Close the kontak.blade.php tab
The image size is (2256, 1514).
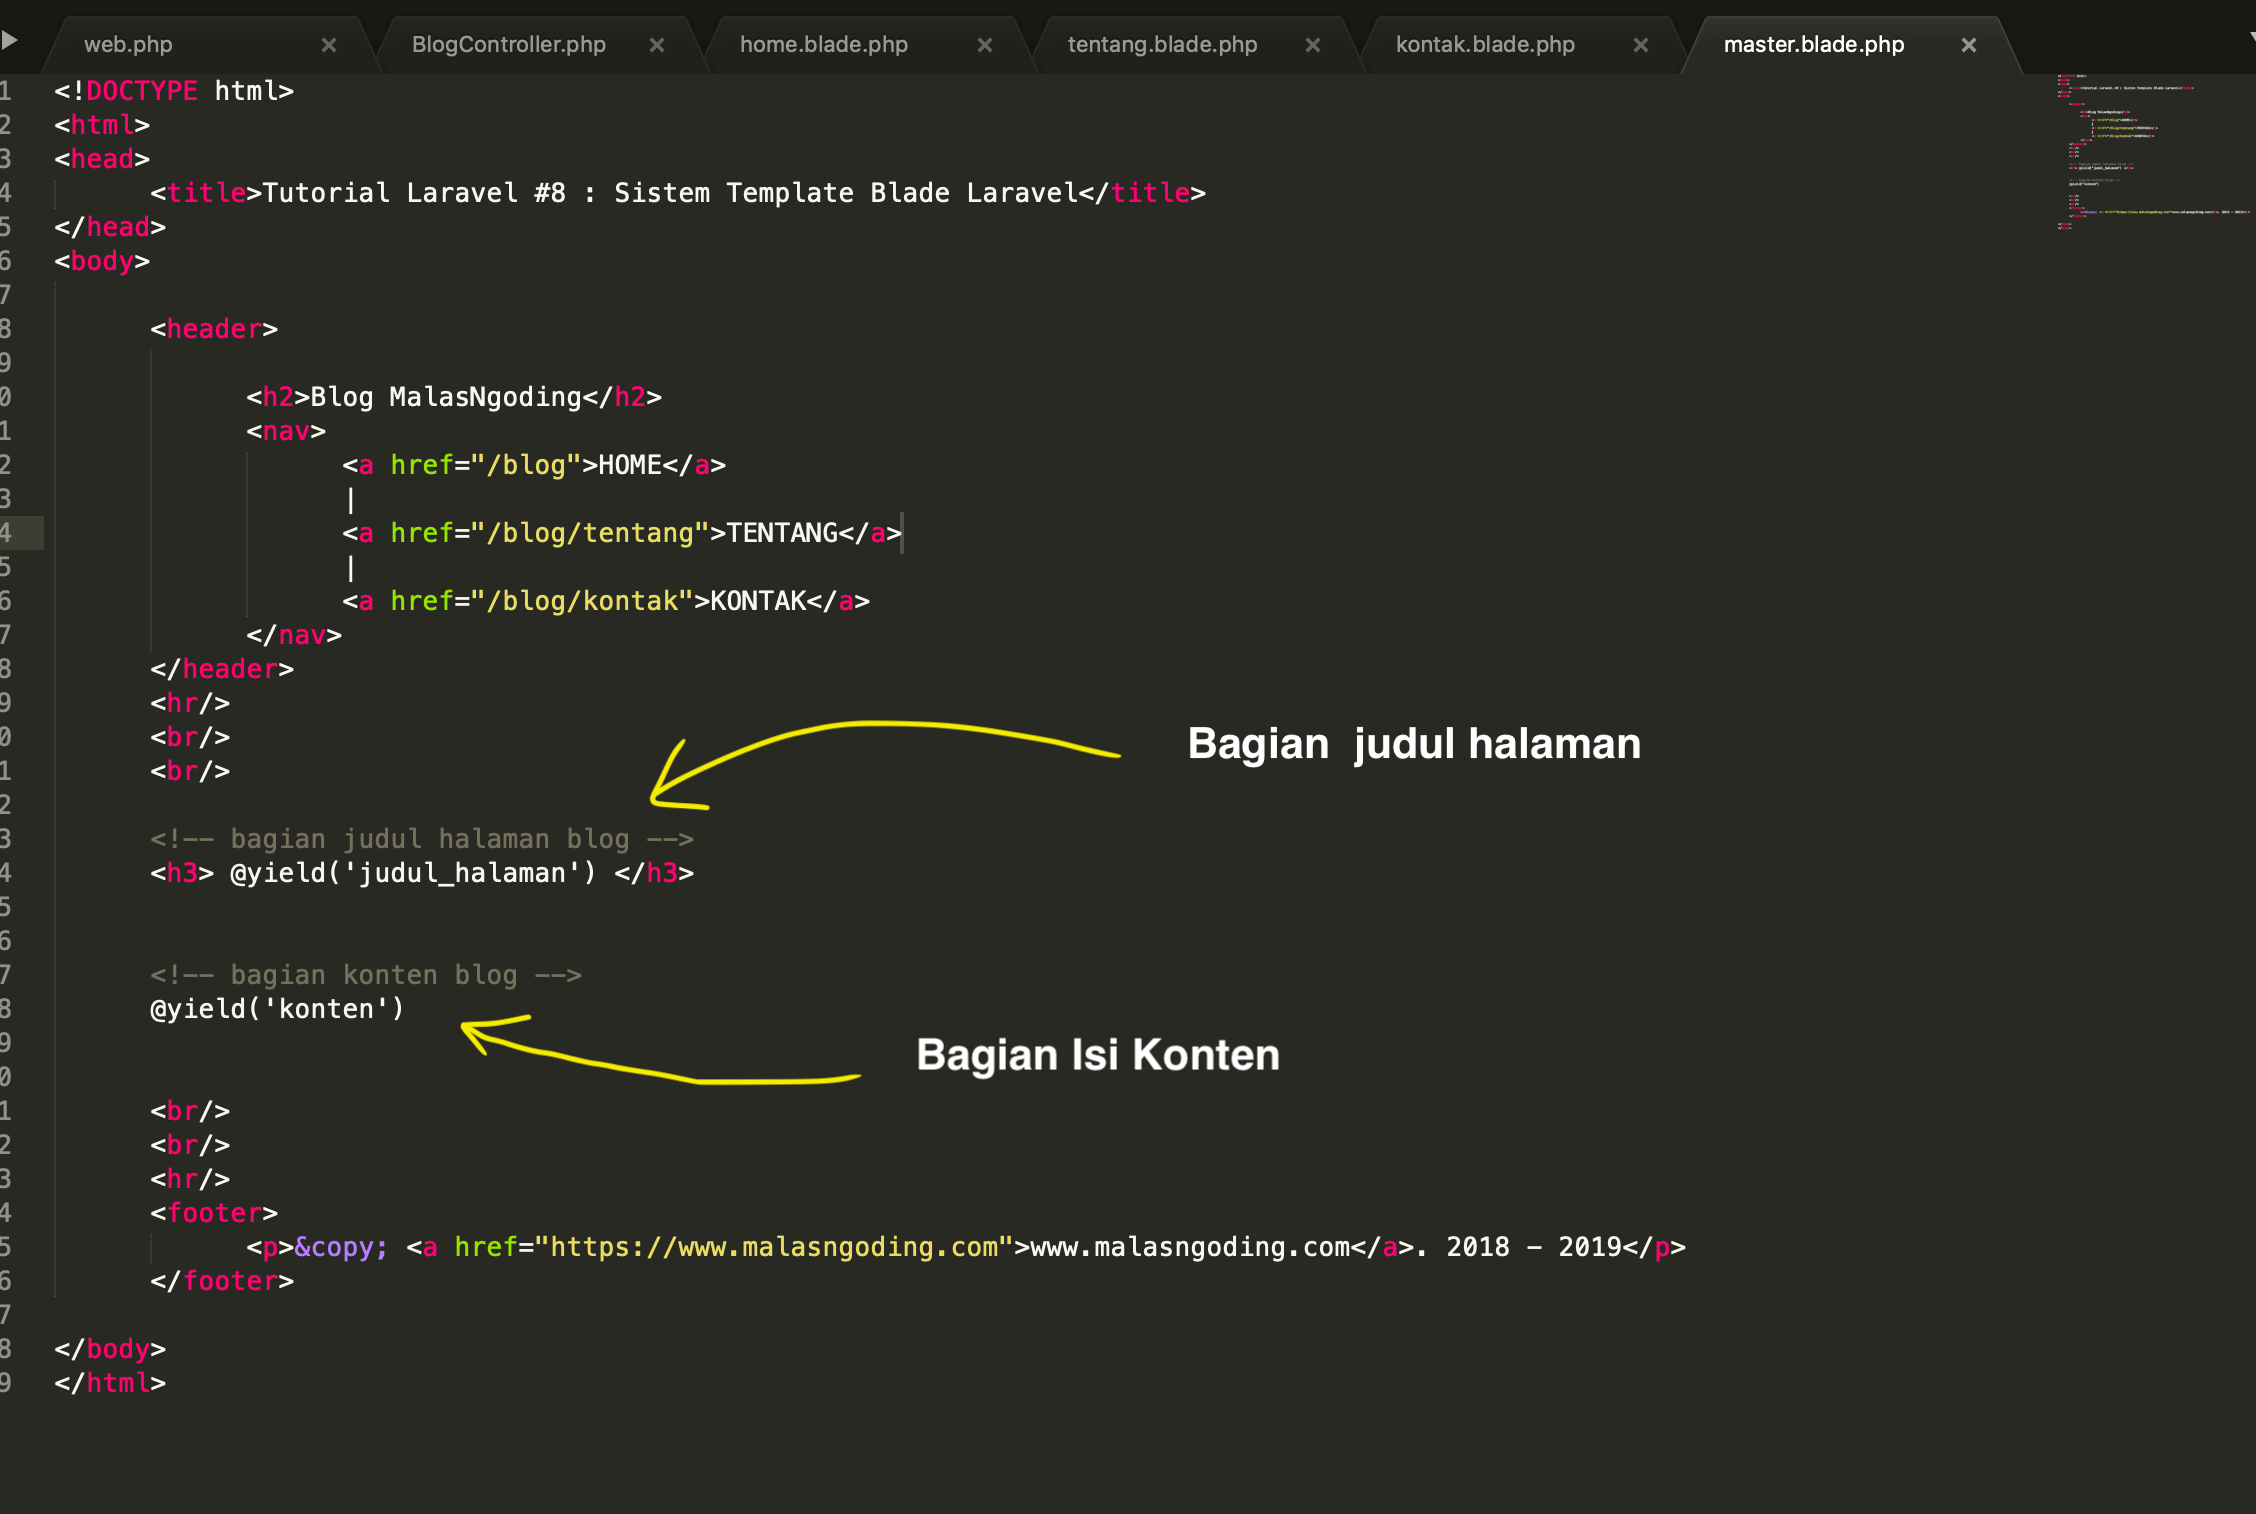1641,44
